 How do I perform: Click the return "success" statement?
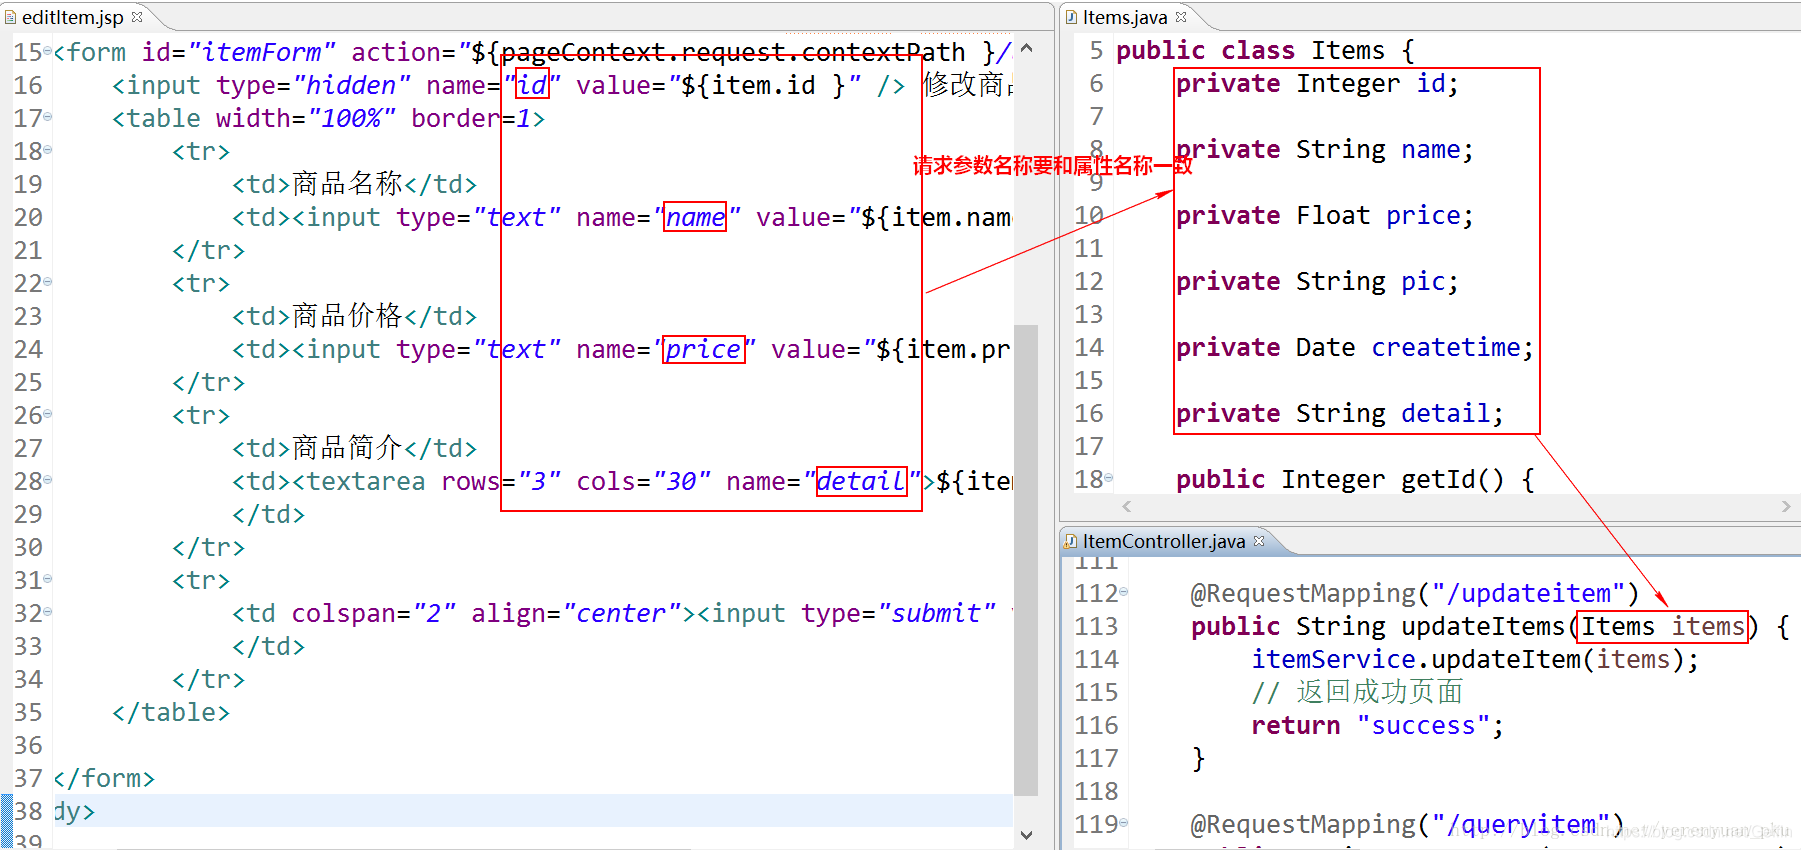(1378, 725)
